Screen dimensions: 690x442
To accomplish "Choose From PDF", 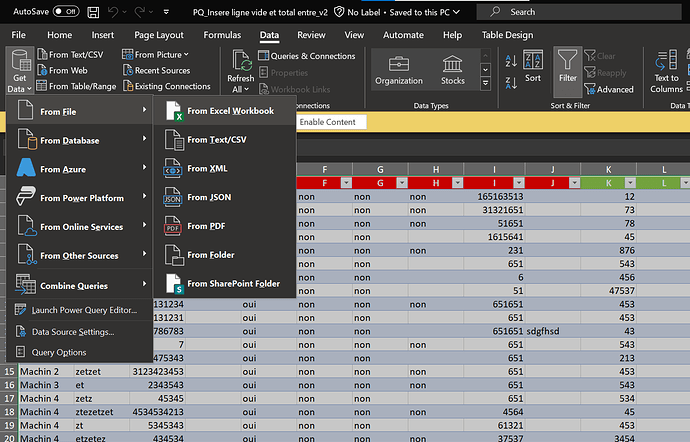I will tap(224, 226).
